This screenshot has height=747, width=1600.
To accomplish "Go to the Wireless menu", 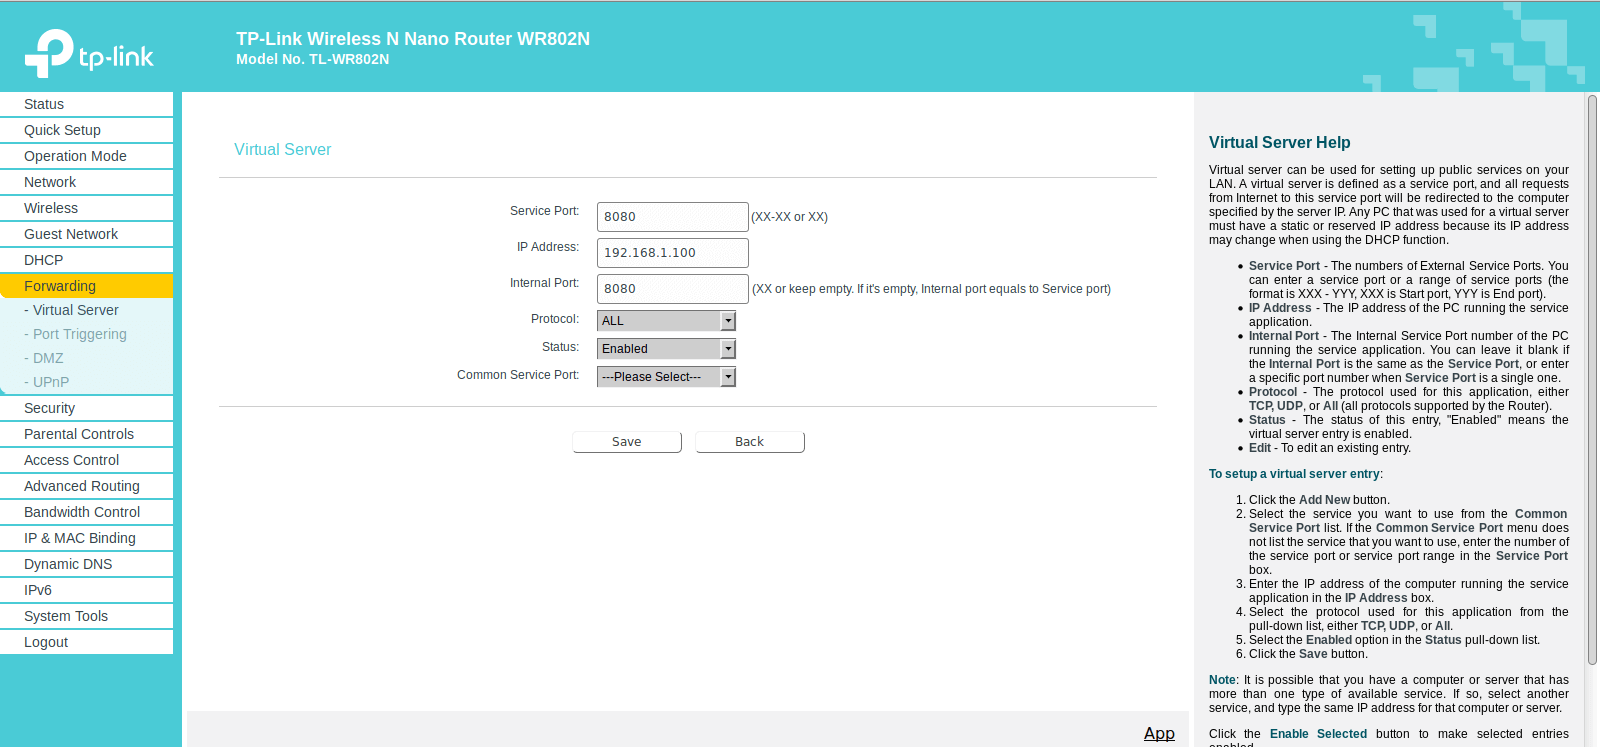I will [x=51, y=208].
